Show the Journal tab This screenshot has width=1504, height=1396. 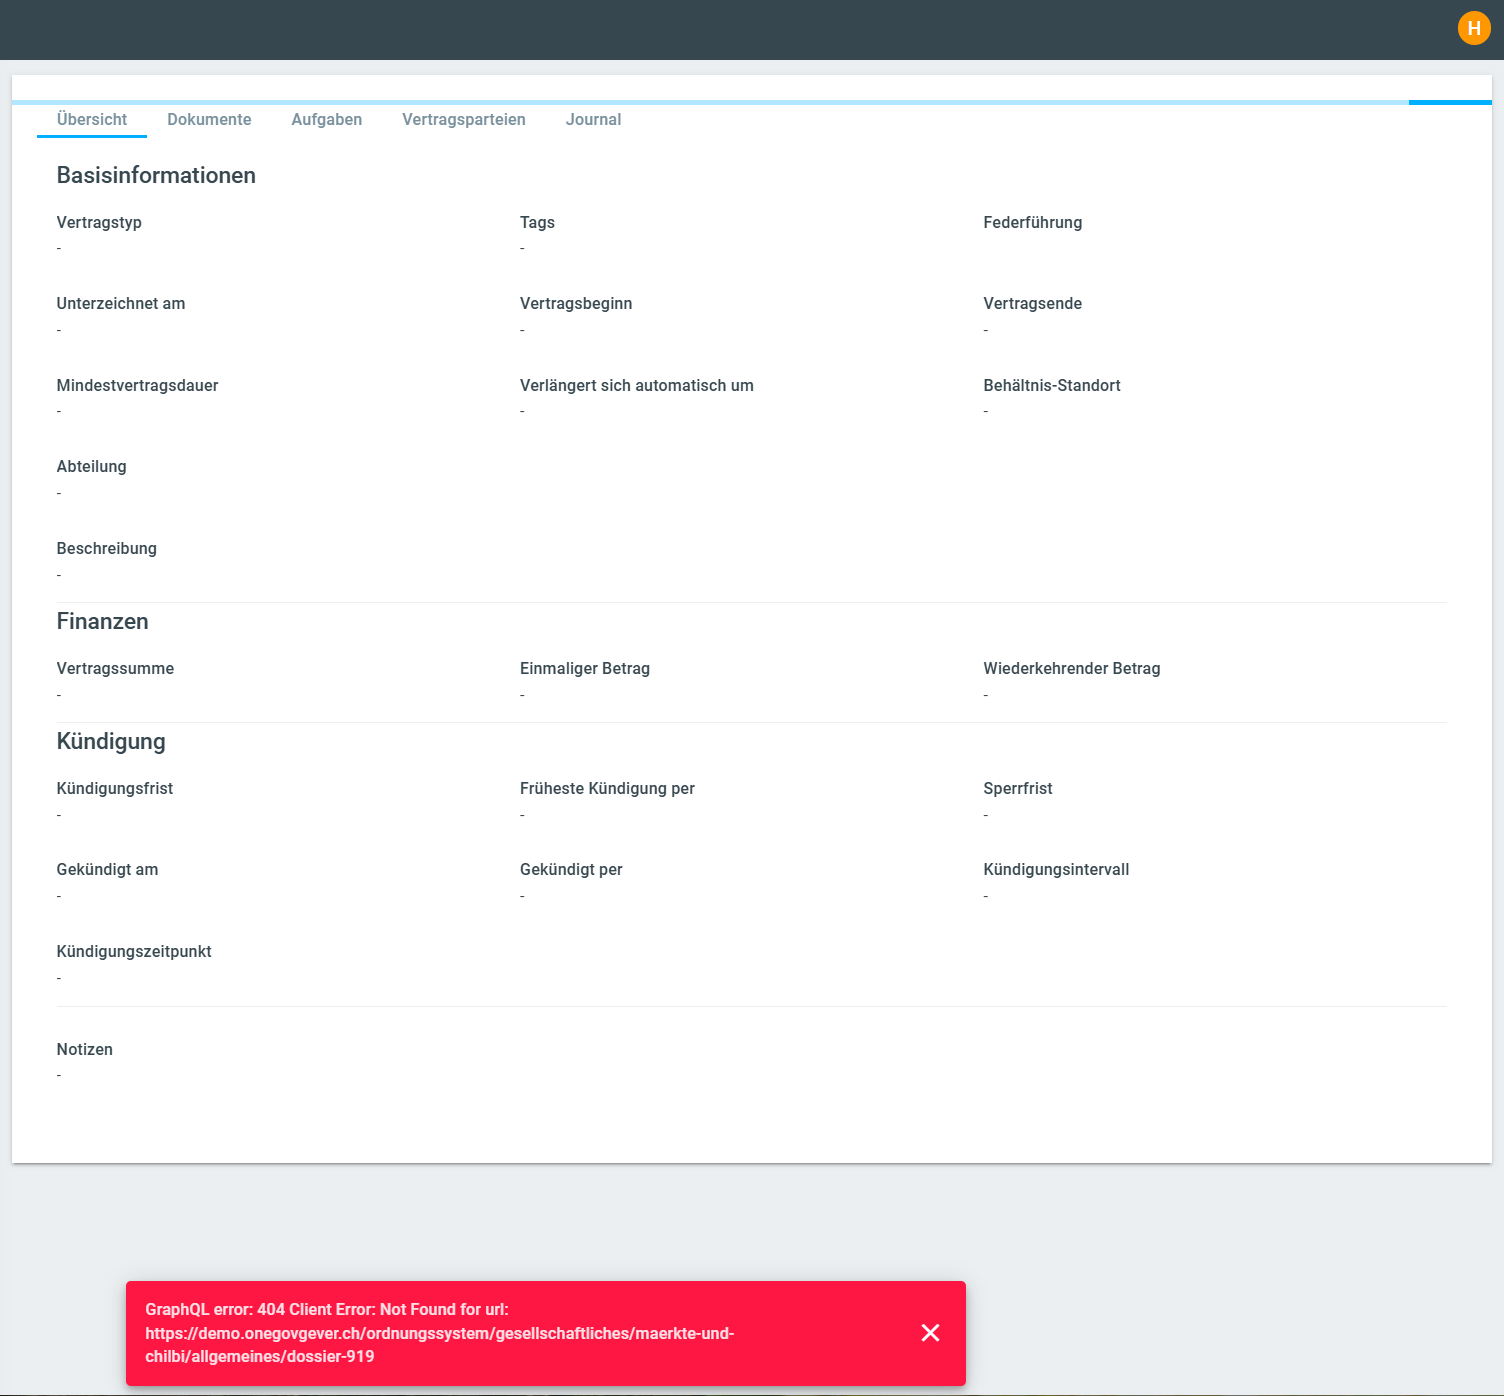[593, 119]
